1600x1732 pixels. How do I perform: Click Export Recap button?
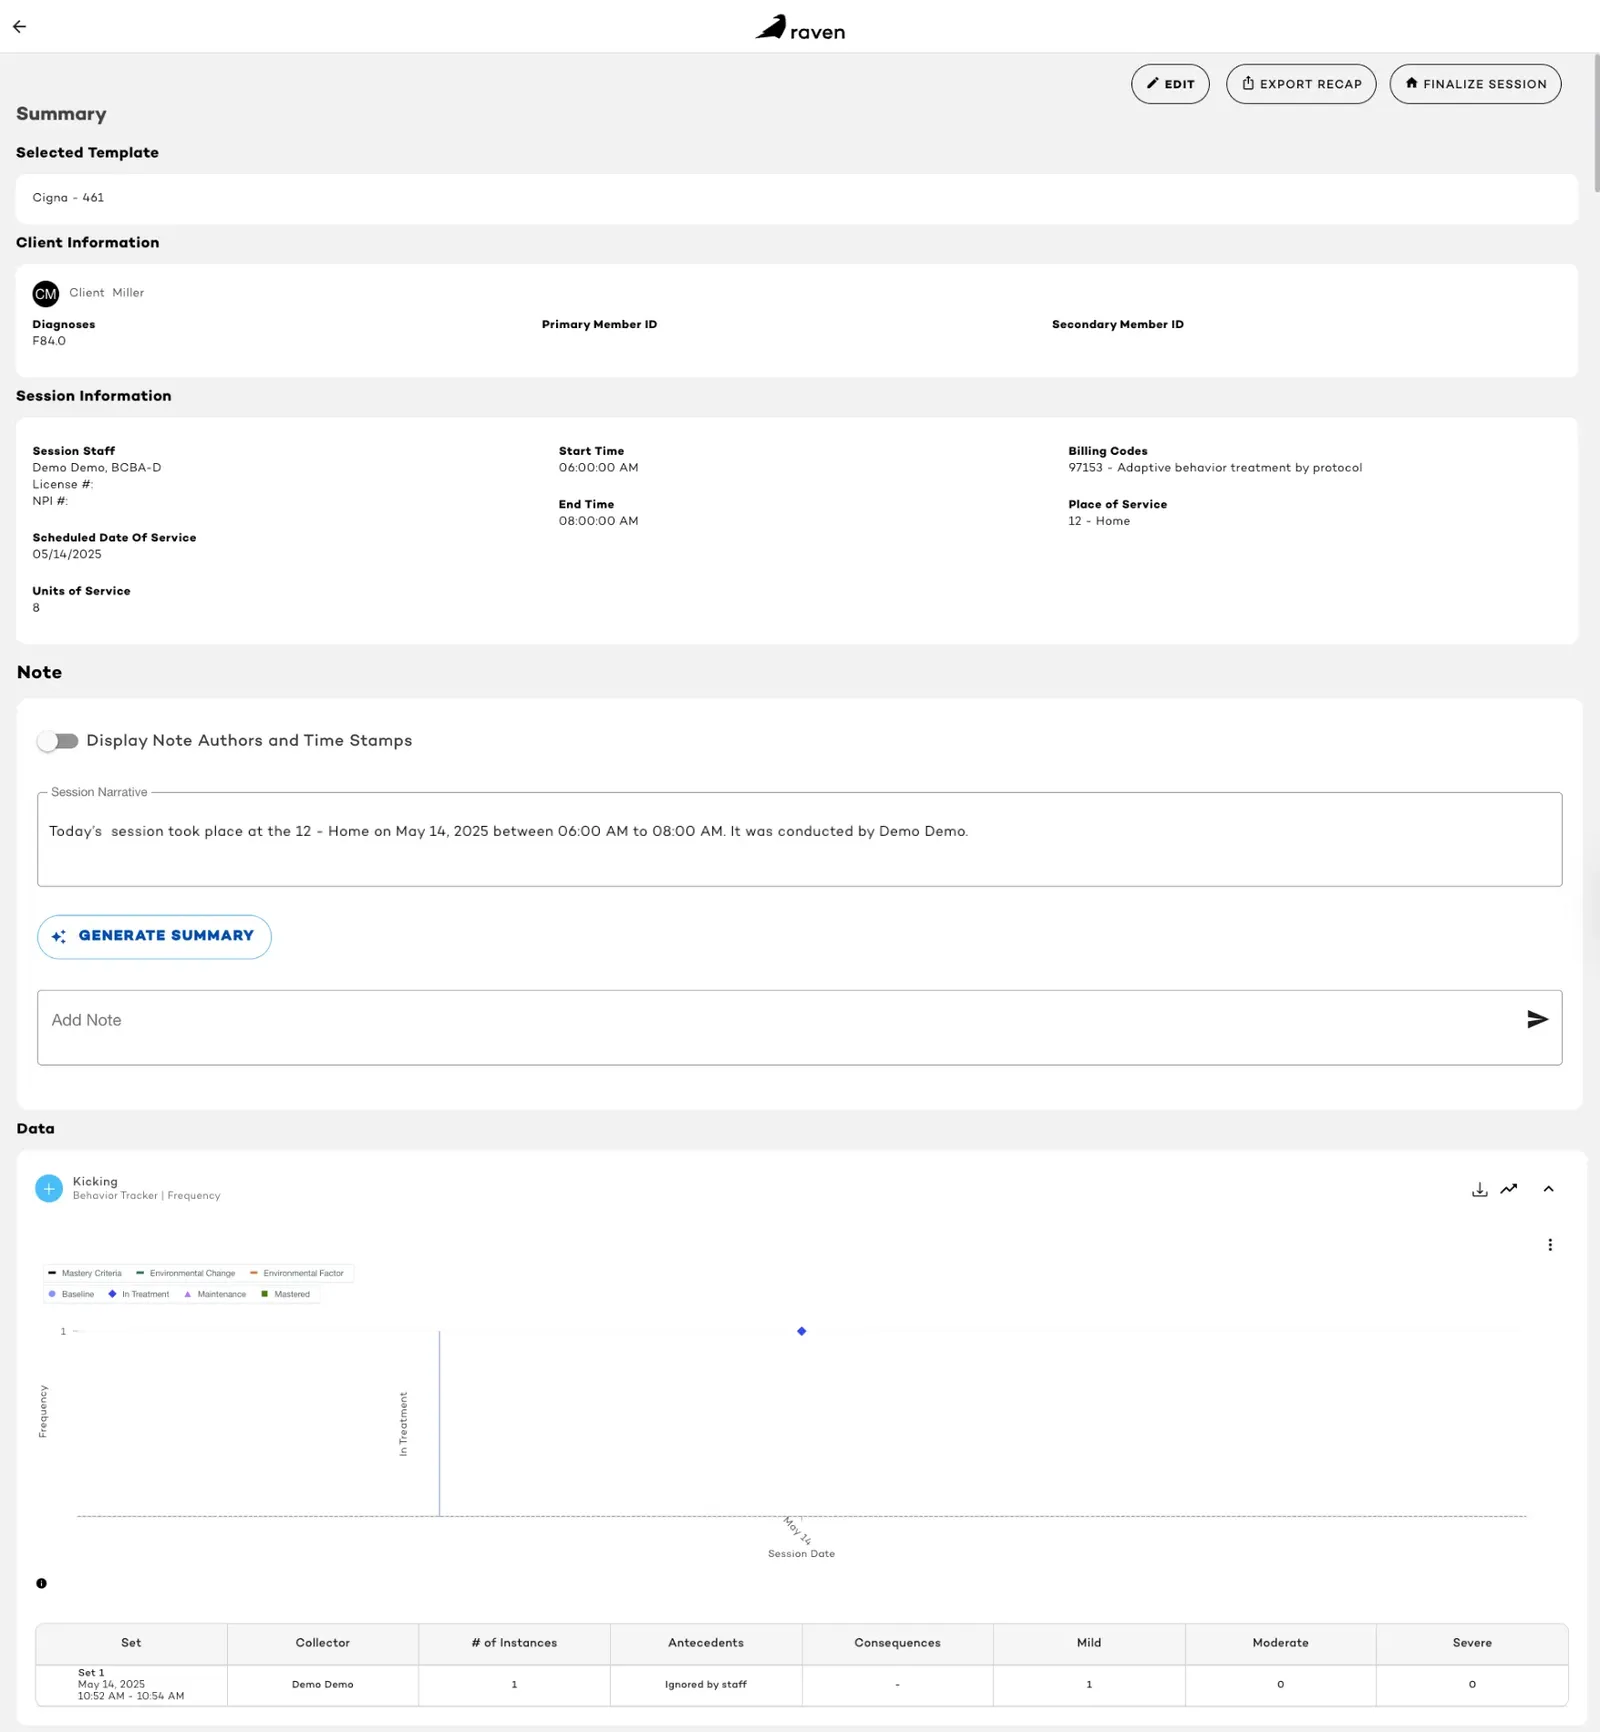tap(1301, 84)
